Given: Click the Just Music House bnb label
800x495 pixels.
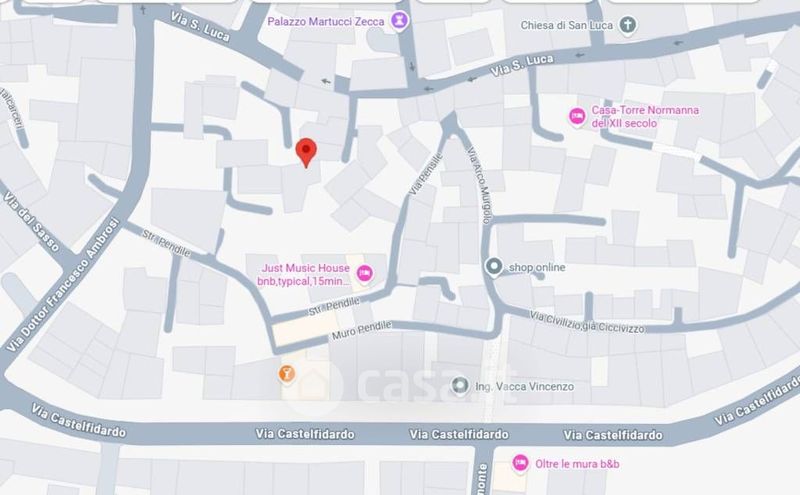Looking at the screenshot, I should (x=304, y=275).
